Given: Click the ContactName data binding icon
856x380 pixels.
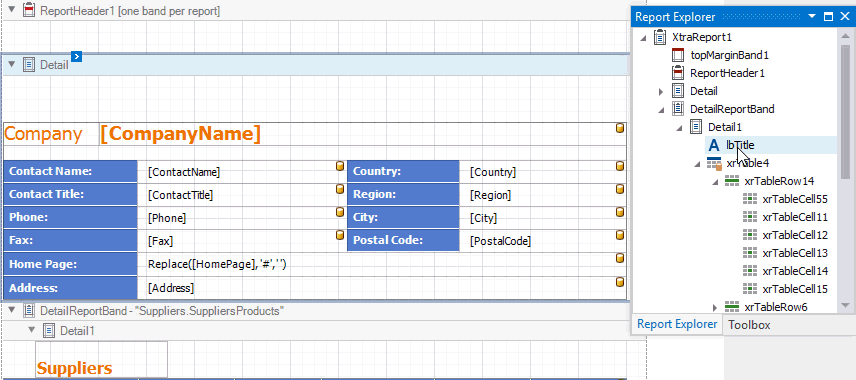Looking at the screenshot, I should (340, 166).
